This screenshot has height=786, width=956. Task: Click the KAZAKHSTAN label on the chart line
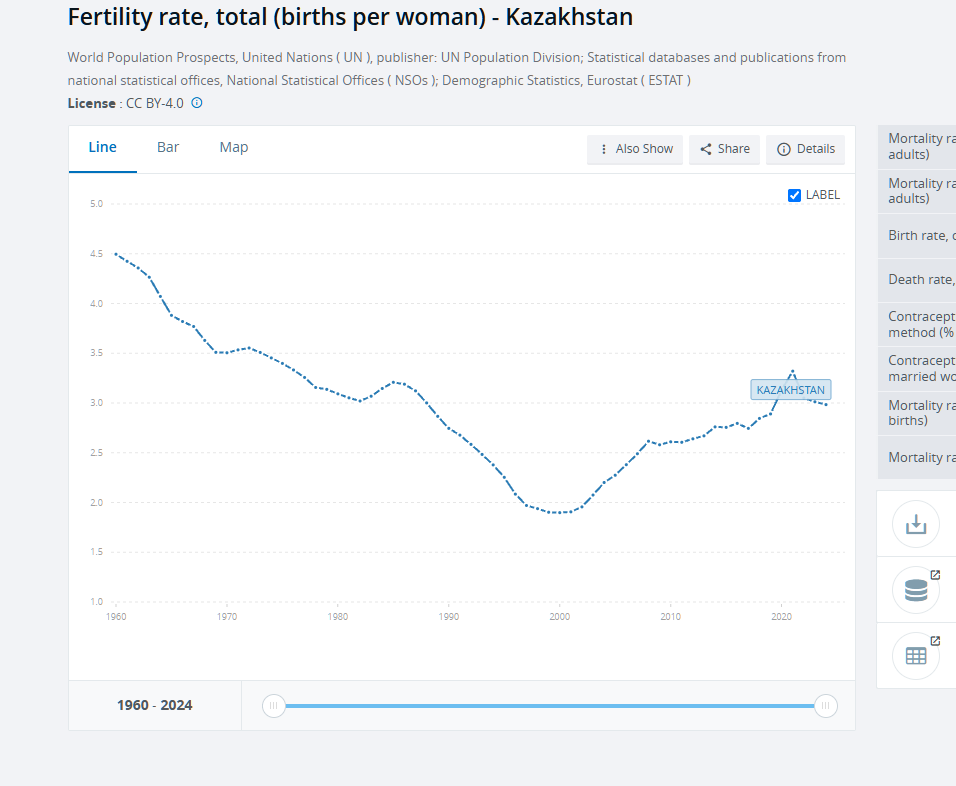click(791, 390)
